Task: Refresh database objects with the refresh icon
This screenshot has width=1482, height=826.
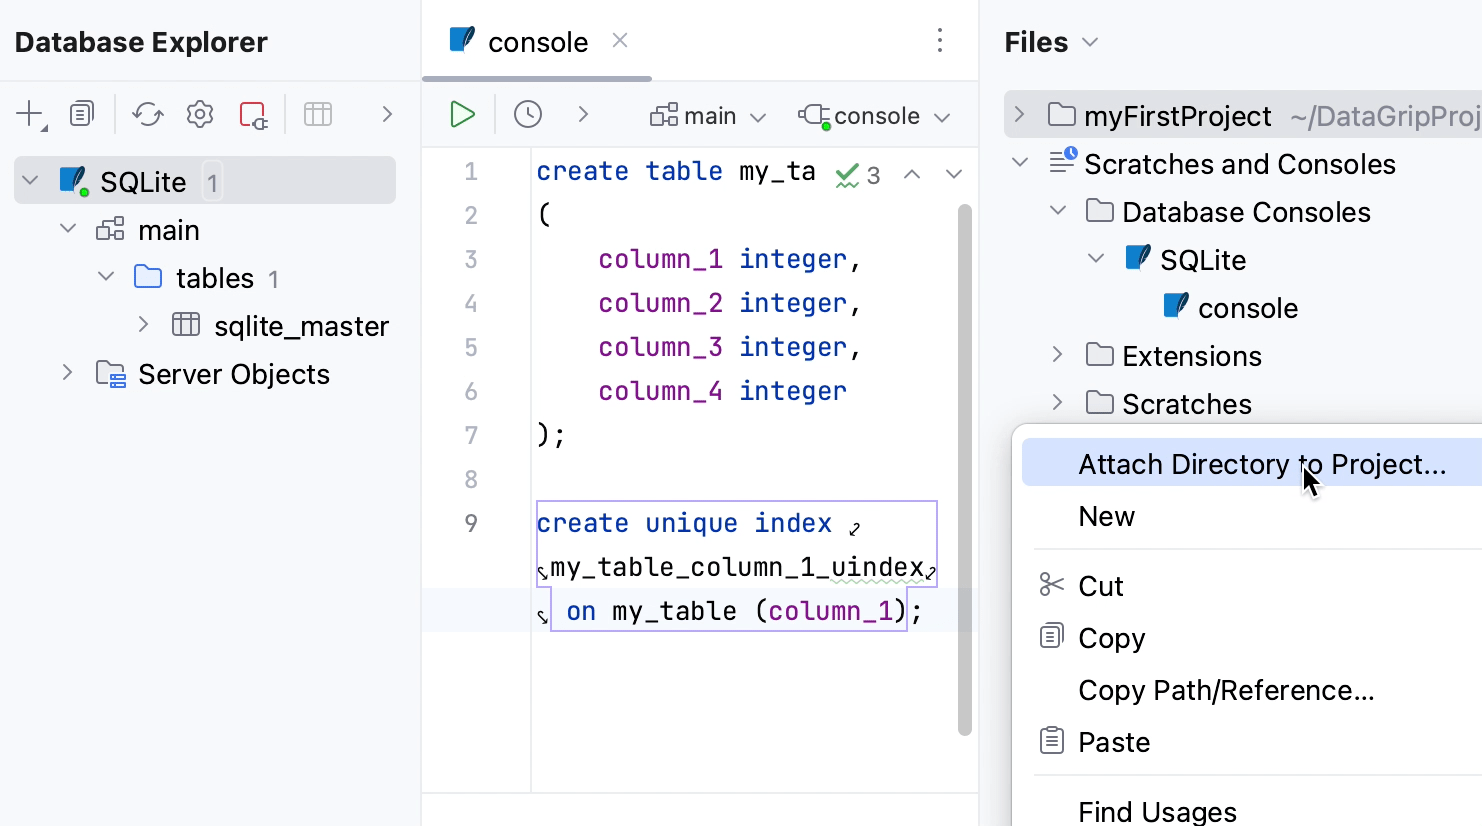Action: (x=148, y=113)
